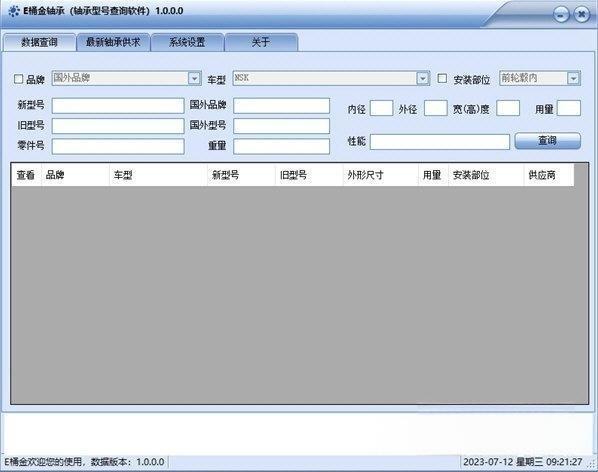Expand the 国外品牌 brand dropdown
This screenshot has width=598, height=472.
pos(194,78)
